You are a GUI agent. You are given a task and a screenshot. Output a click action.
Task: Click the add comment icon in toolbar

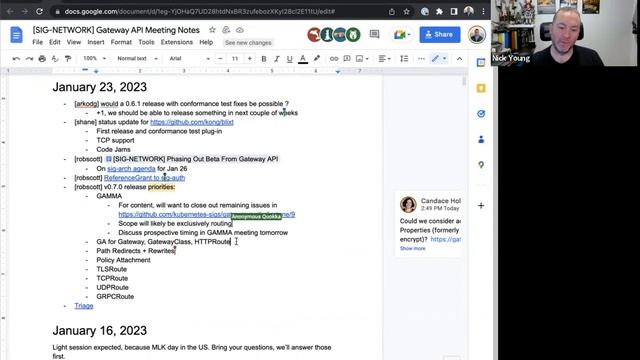[347, 59]
